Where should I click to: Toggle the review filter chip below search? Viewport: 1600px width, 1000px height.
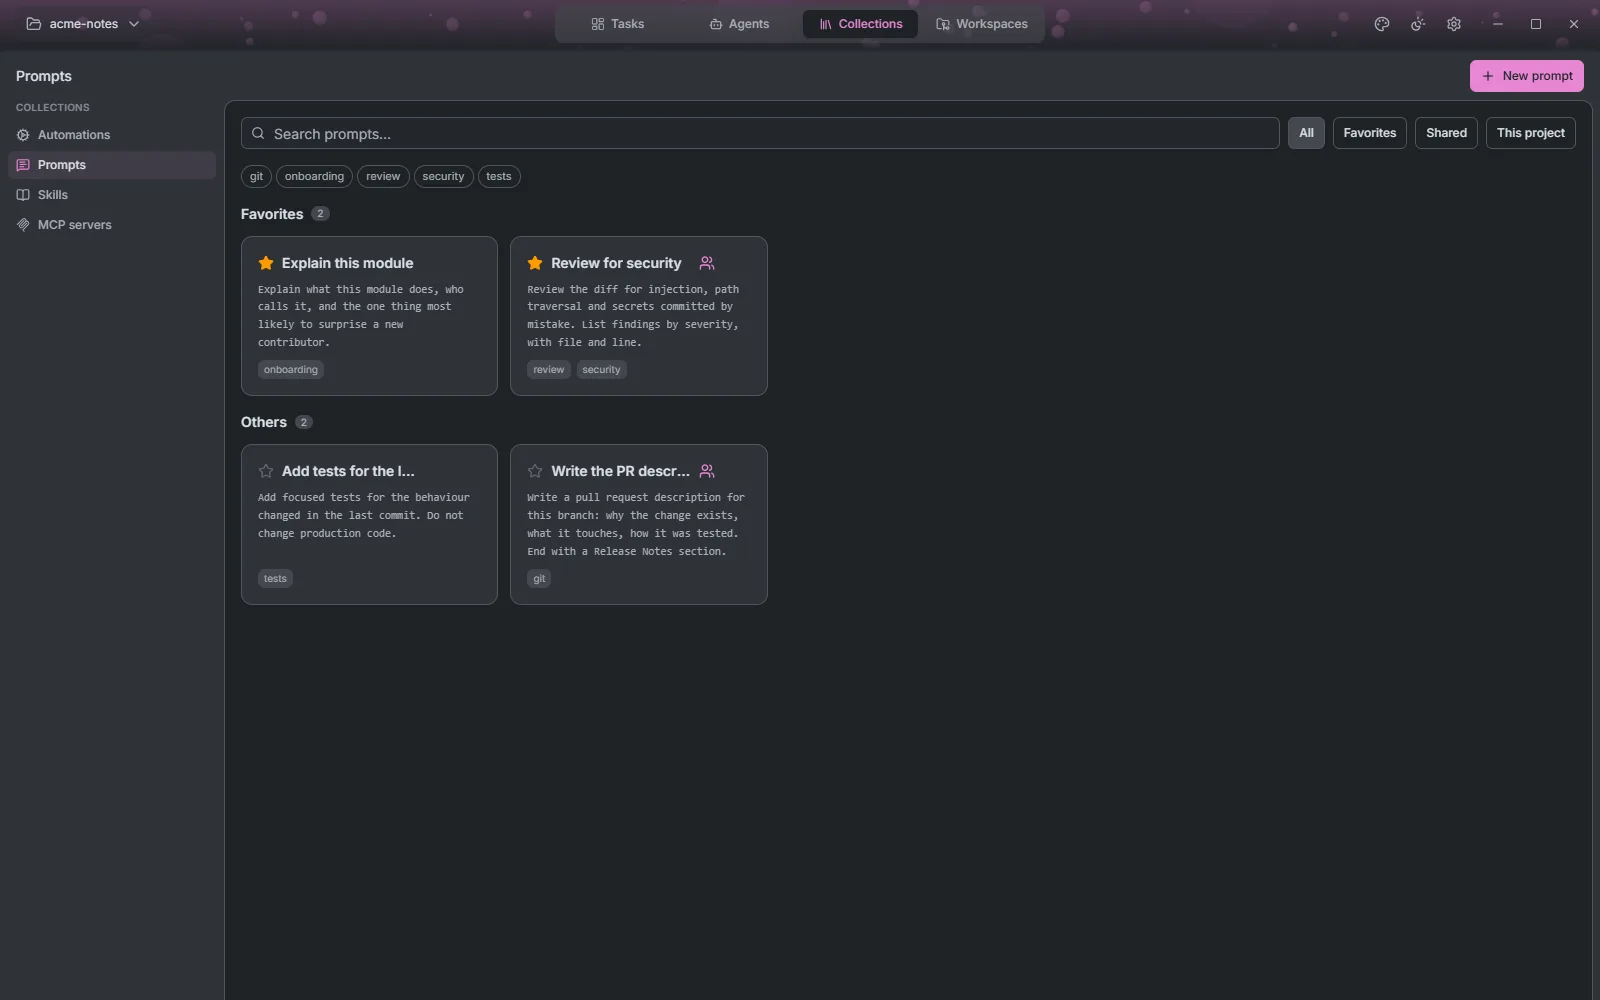(383, 177)
